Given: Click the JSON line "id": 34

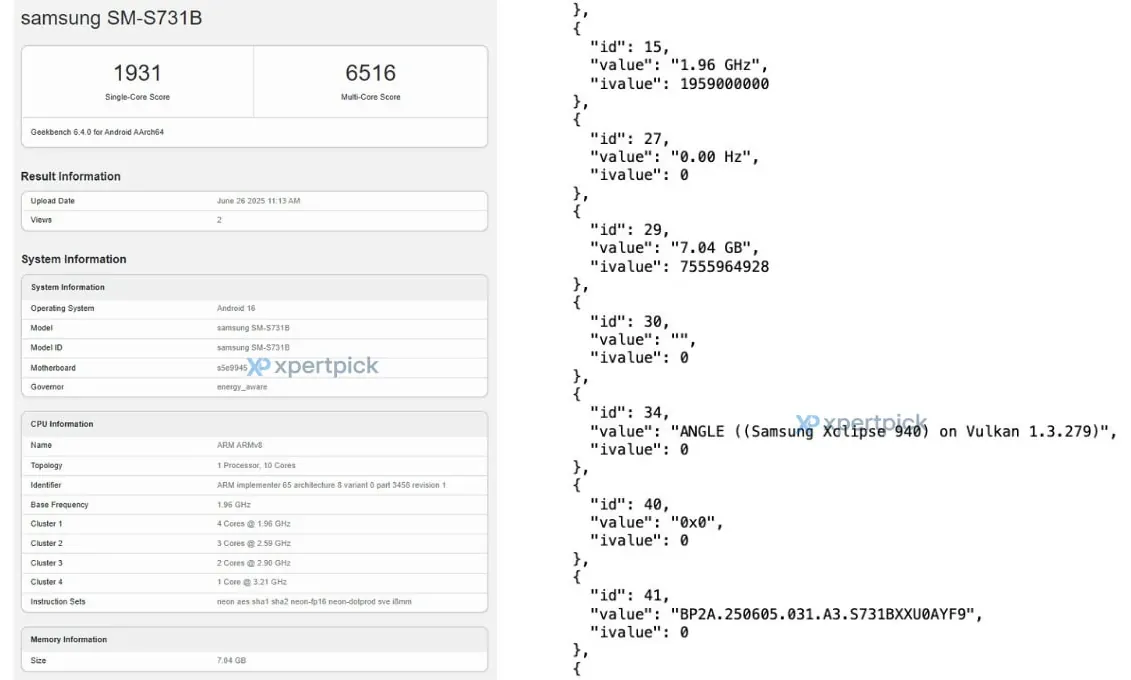Looking at the screenshot, I should click(630, 412).
